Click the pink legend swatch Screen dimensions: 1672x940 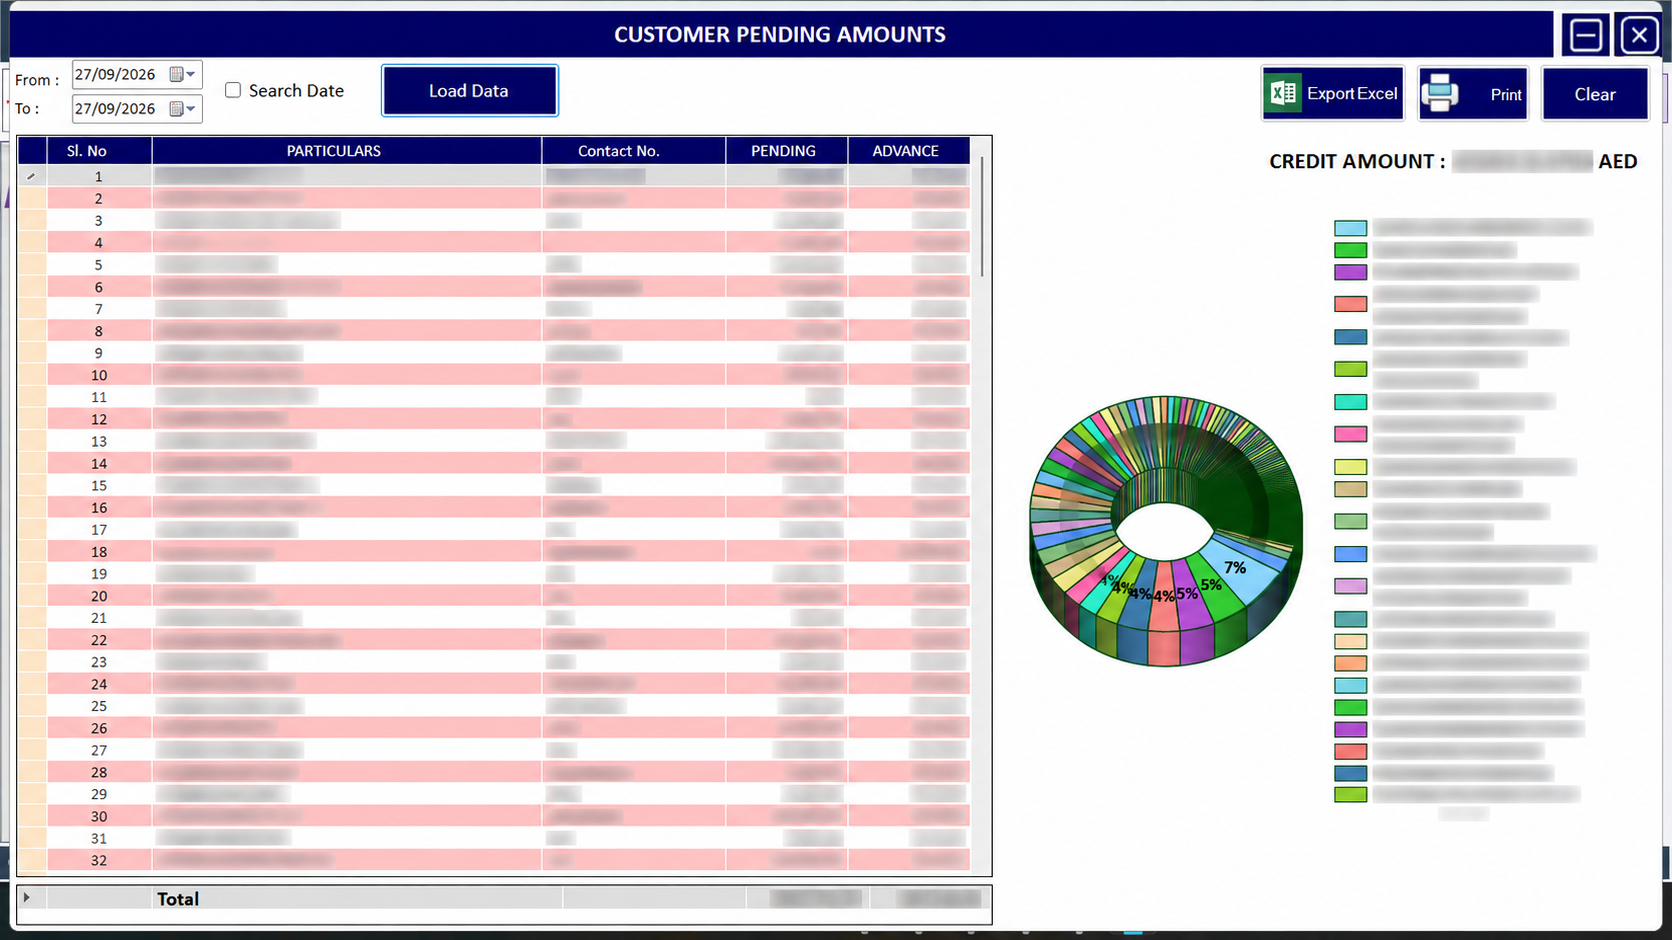1350,434
